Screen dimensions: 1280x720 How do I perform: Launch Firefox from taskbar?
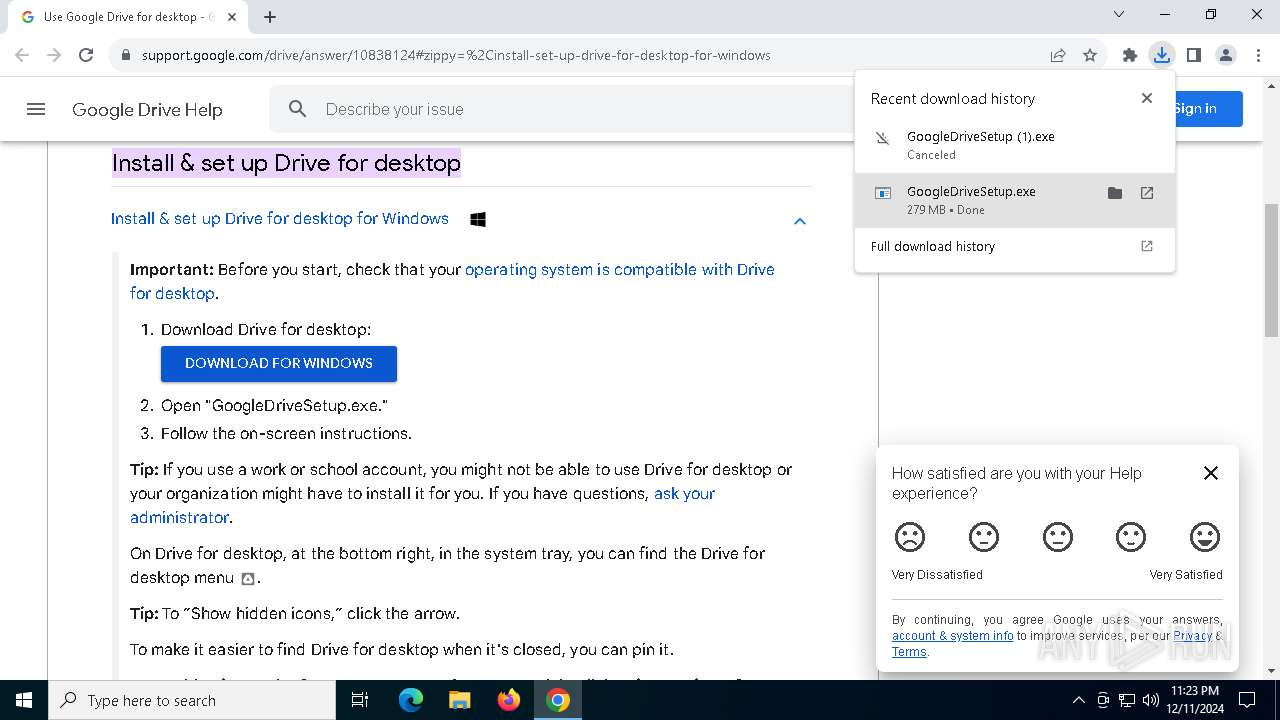[x=509, y=700]
